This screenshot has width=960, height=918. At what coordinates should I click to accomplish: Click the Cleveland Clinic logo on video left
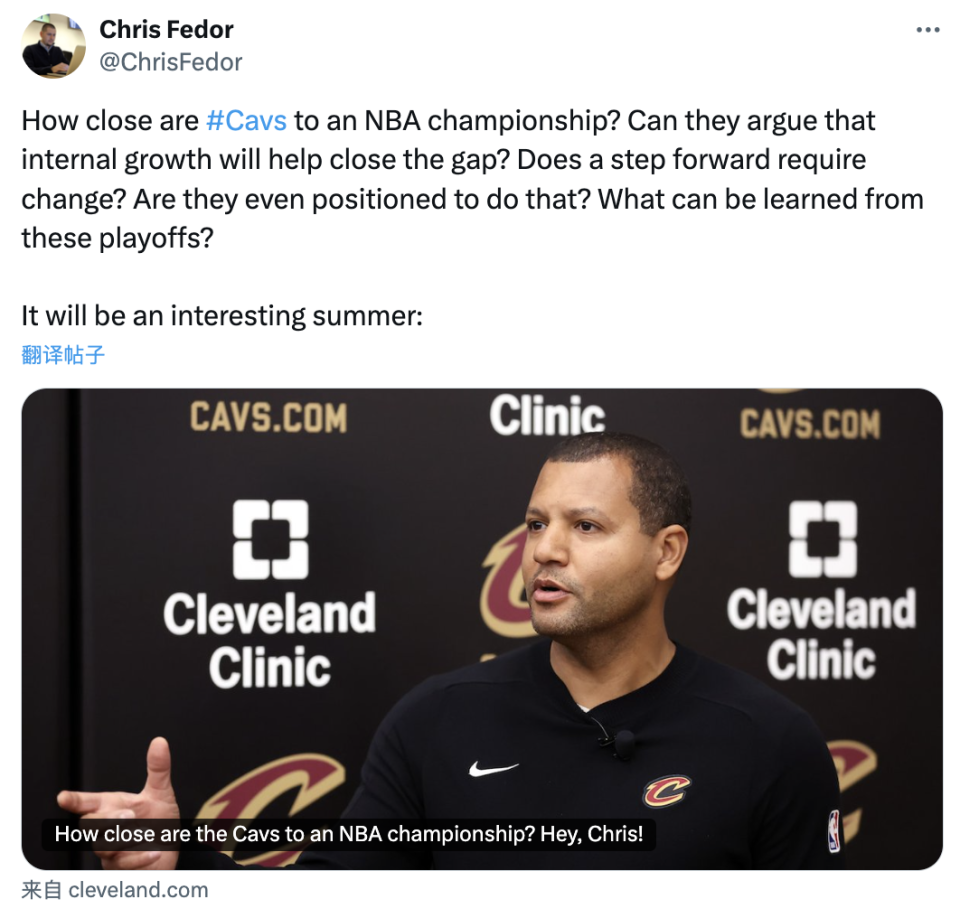pos(269,594)
